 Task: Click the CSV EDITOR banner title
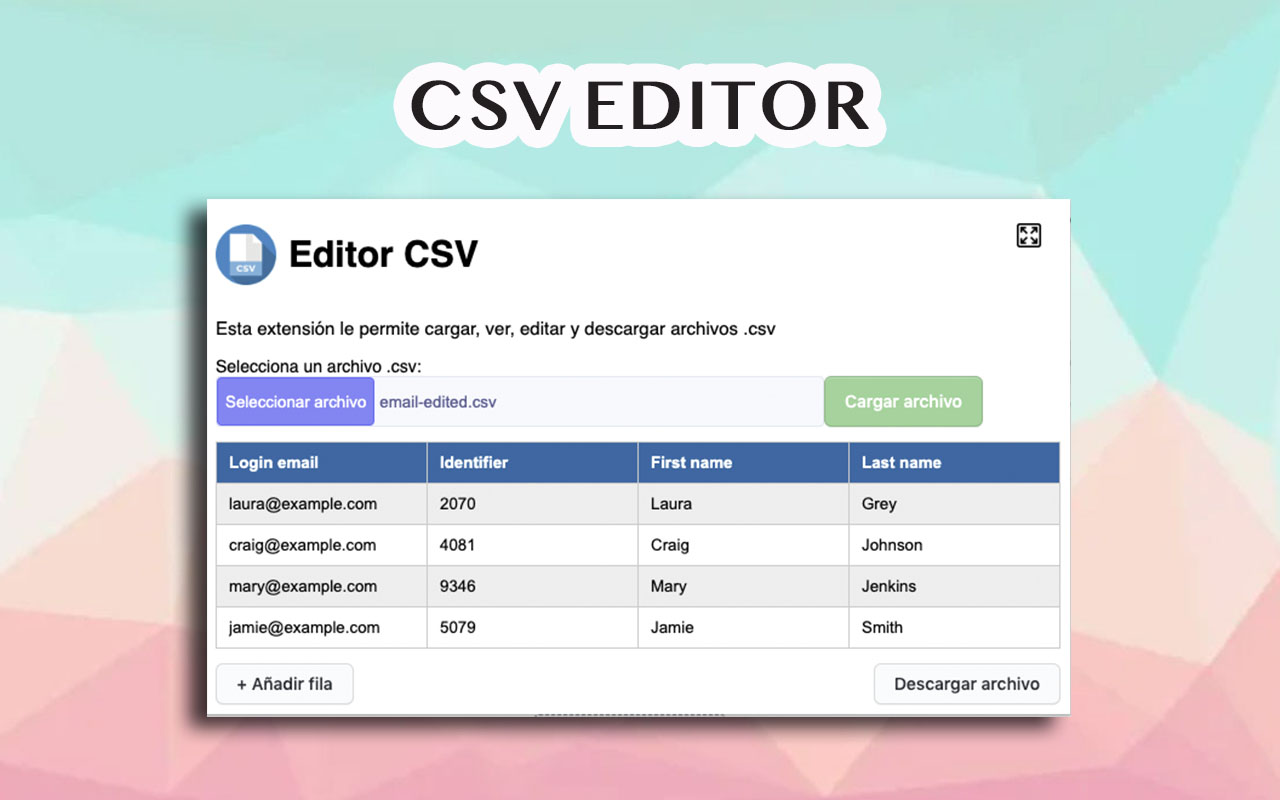[640, 106]
